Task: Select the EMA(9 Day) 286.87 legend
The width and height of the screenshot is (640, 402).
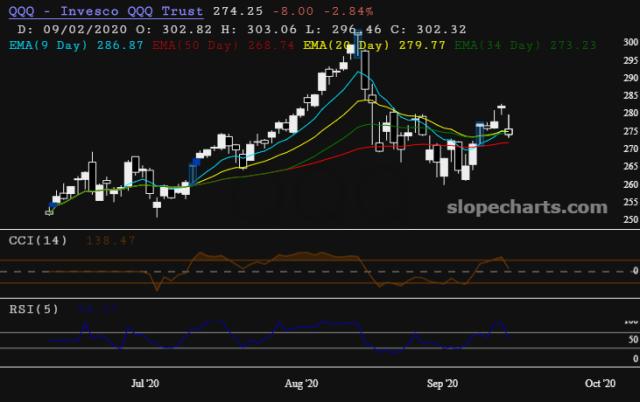Action: [x=76, y=45]
